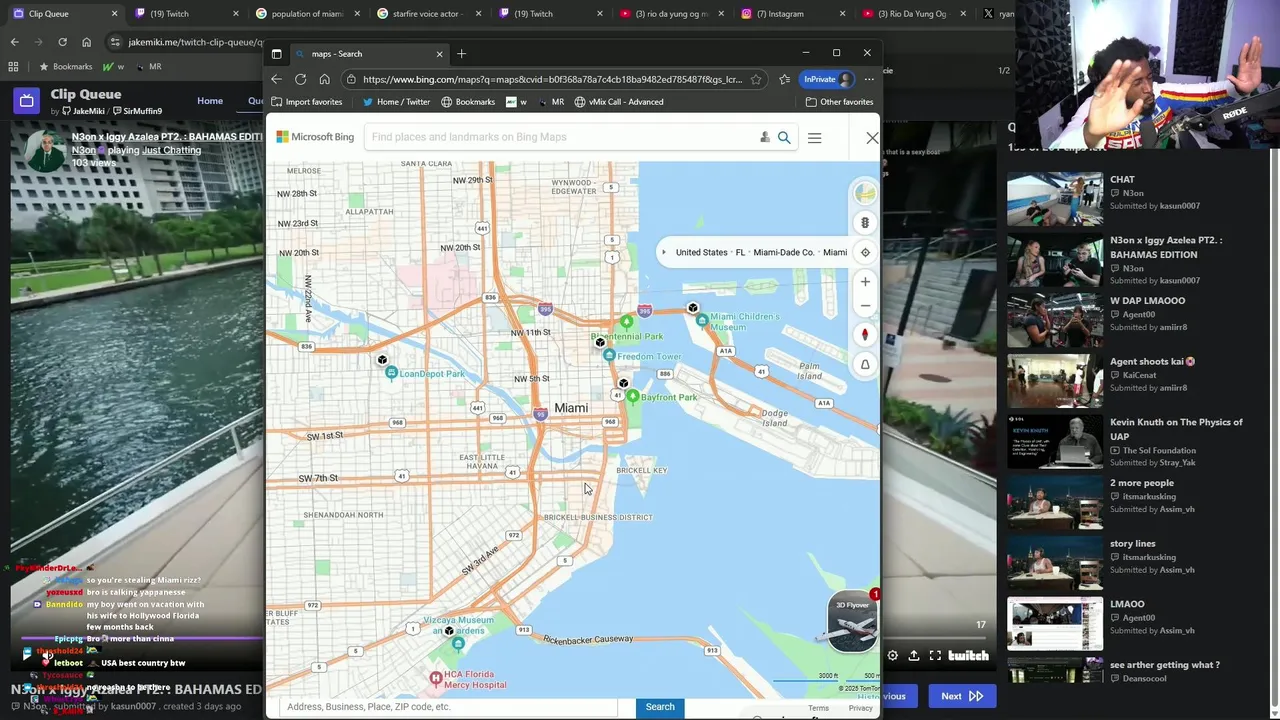This screenshot has width=1280, height=720.
Task: Click the Clip Queue address bar URL
Action: pos(194,42)
